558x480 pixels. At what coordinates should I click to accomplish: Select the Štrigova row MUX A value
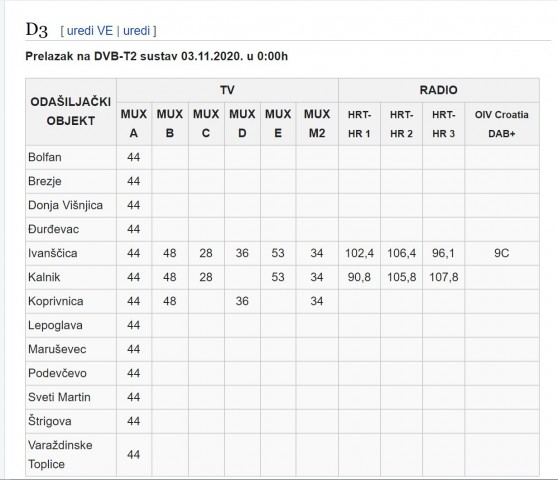point(134,421)
